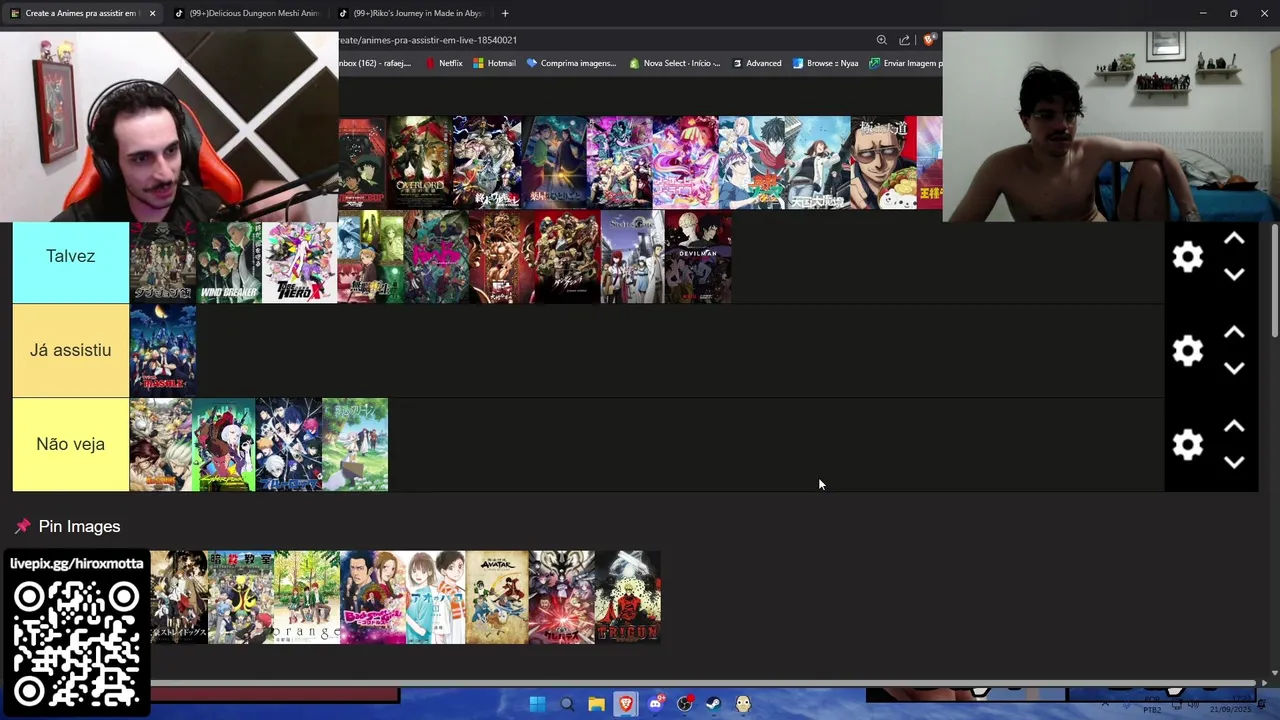Select Trigun poster in image pool
This screenshot has width=1280, height=720.
pos(627,597)
